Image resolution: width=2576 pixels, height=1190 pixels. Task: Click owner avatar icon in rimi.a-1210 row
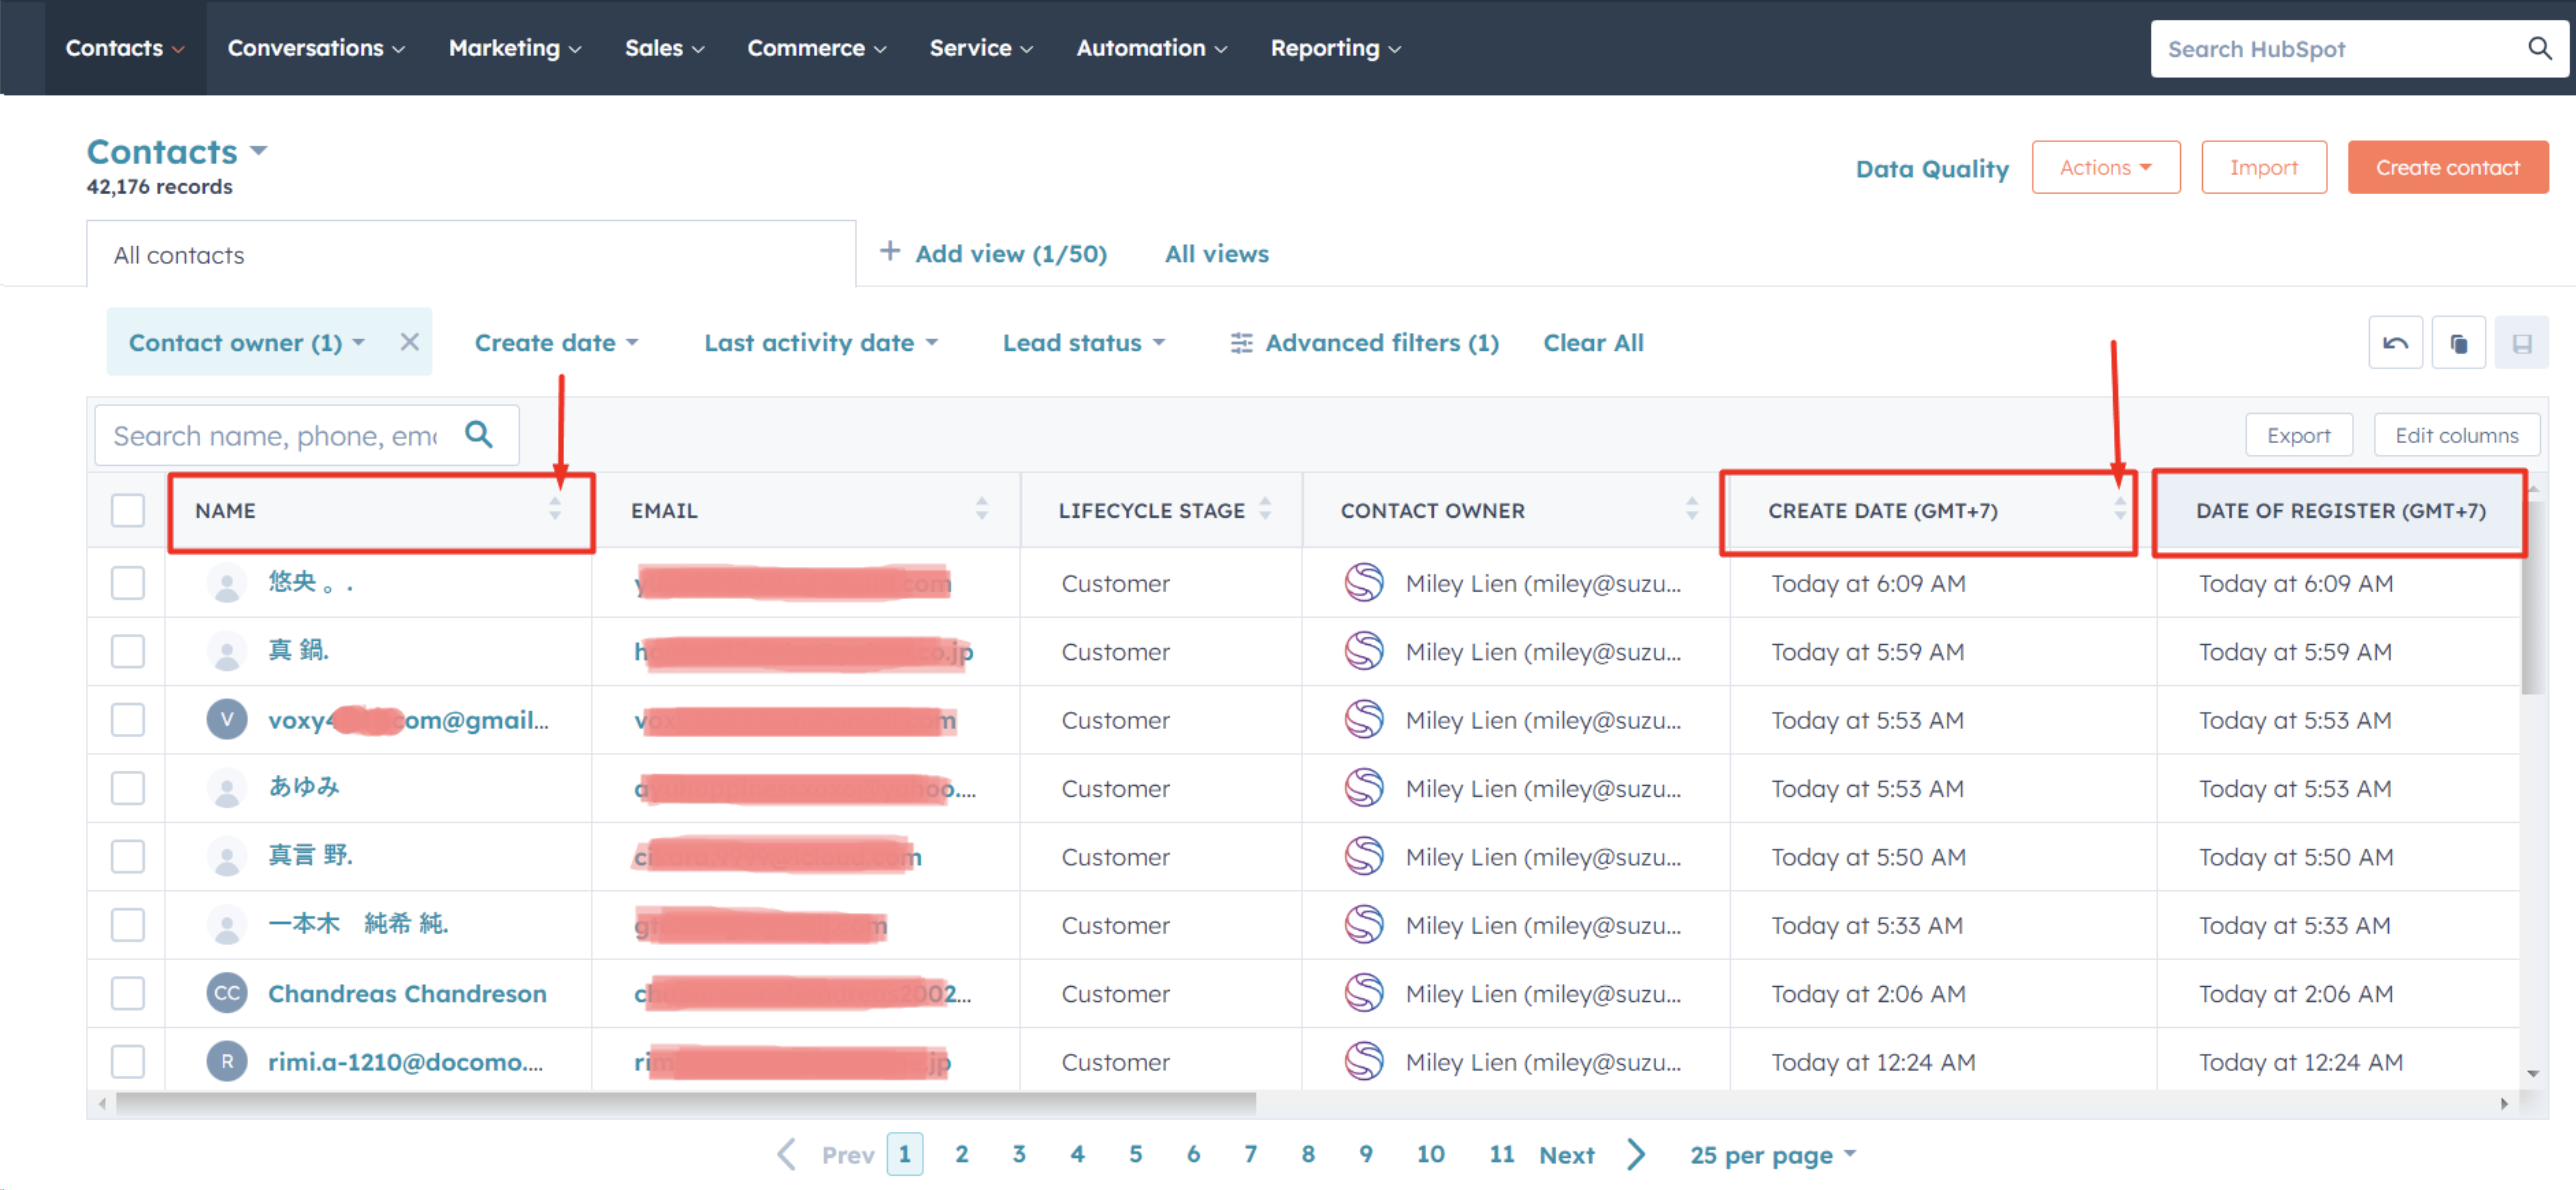[1364, 1061]
